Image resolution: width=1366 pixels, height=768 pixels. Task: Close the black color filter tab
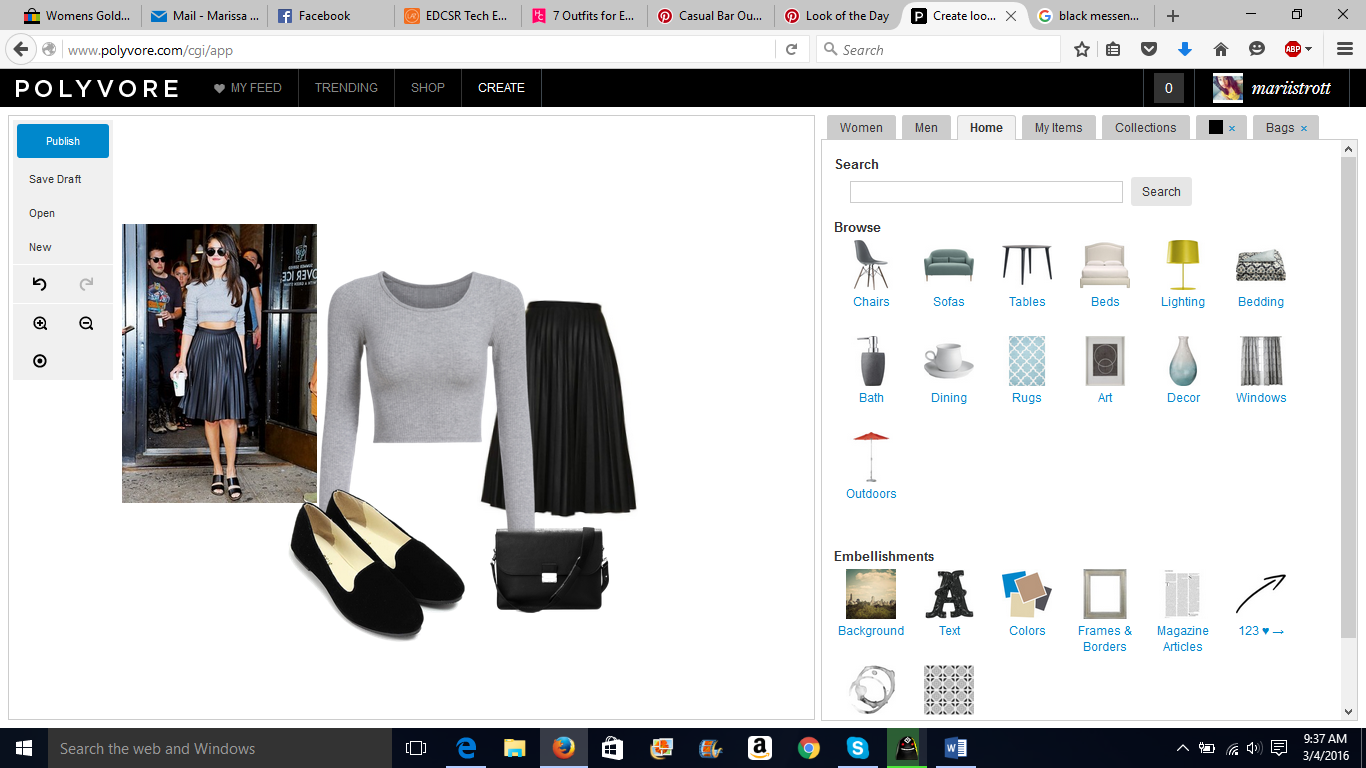point(1232,128)
